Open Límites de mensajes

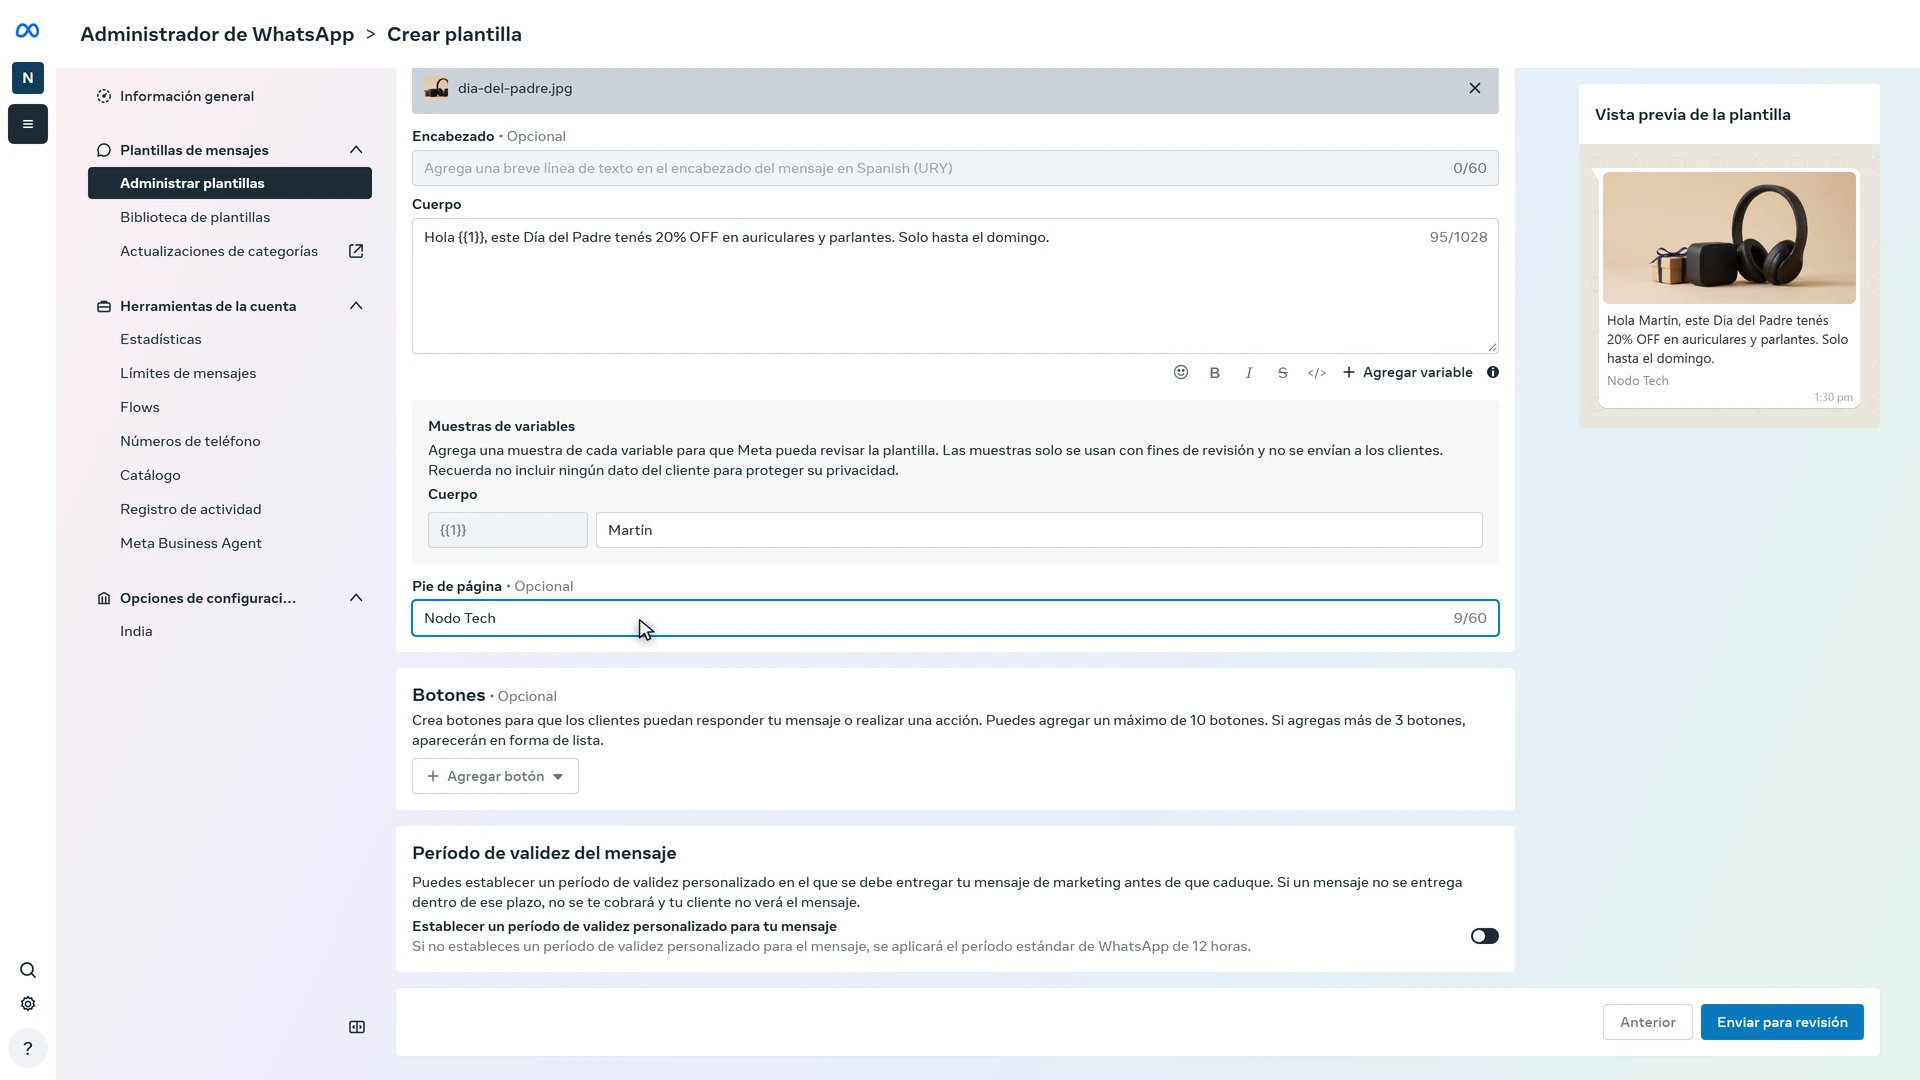click(x=188, y=373)
